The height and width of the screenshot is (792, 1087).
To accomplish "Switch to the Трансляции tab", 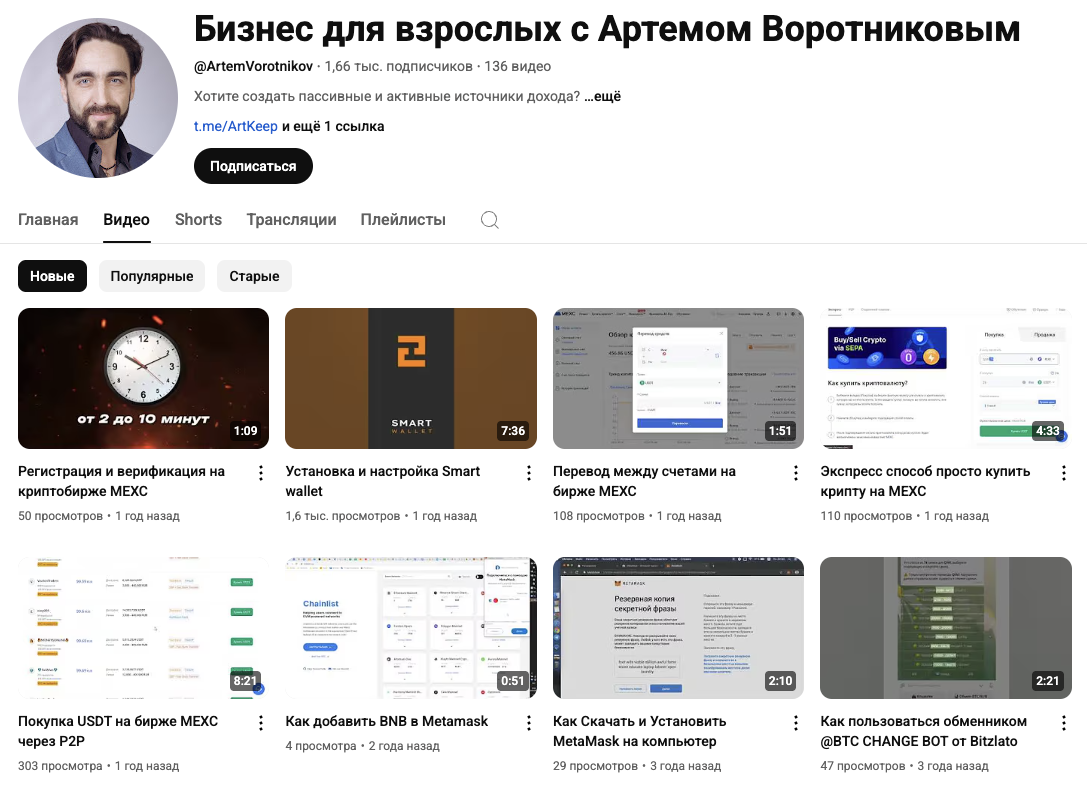I will [291, 220].
